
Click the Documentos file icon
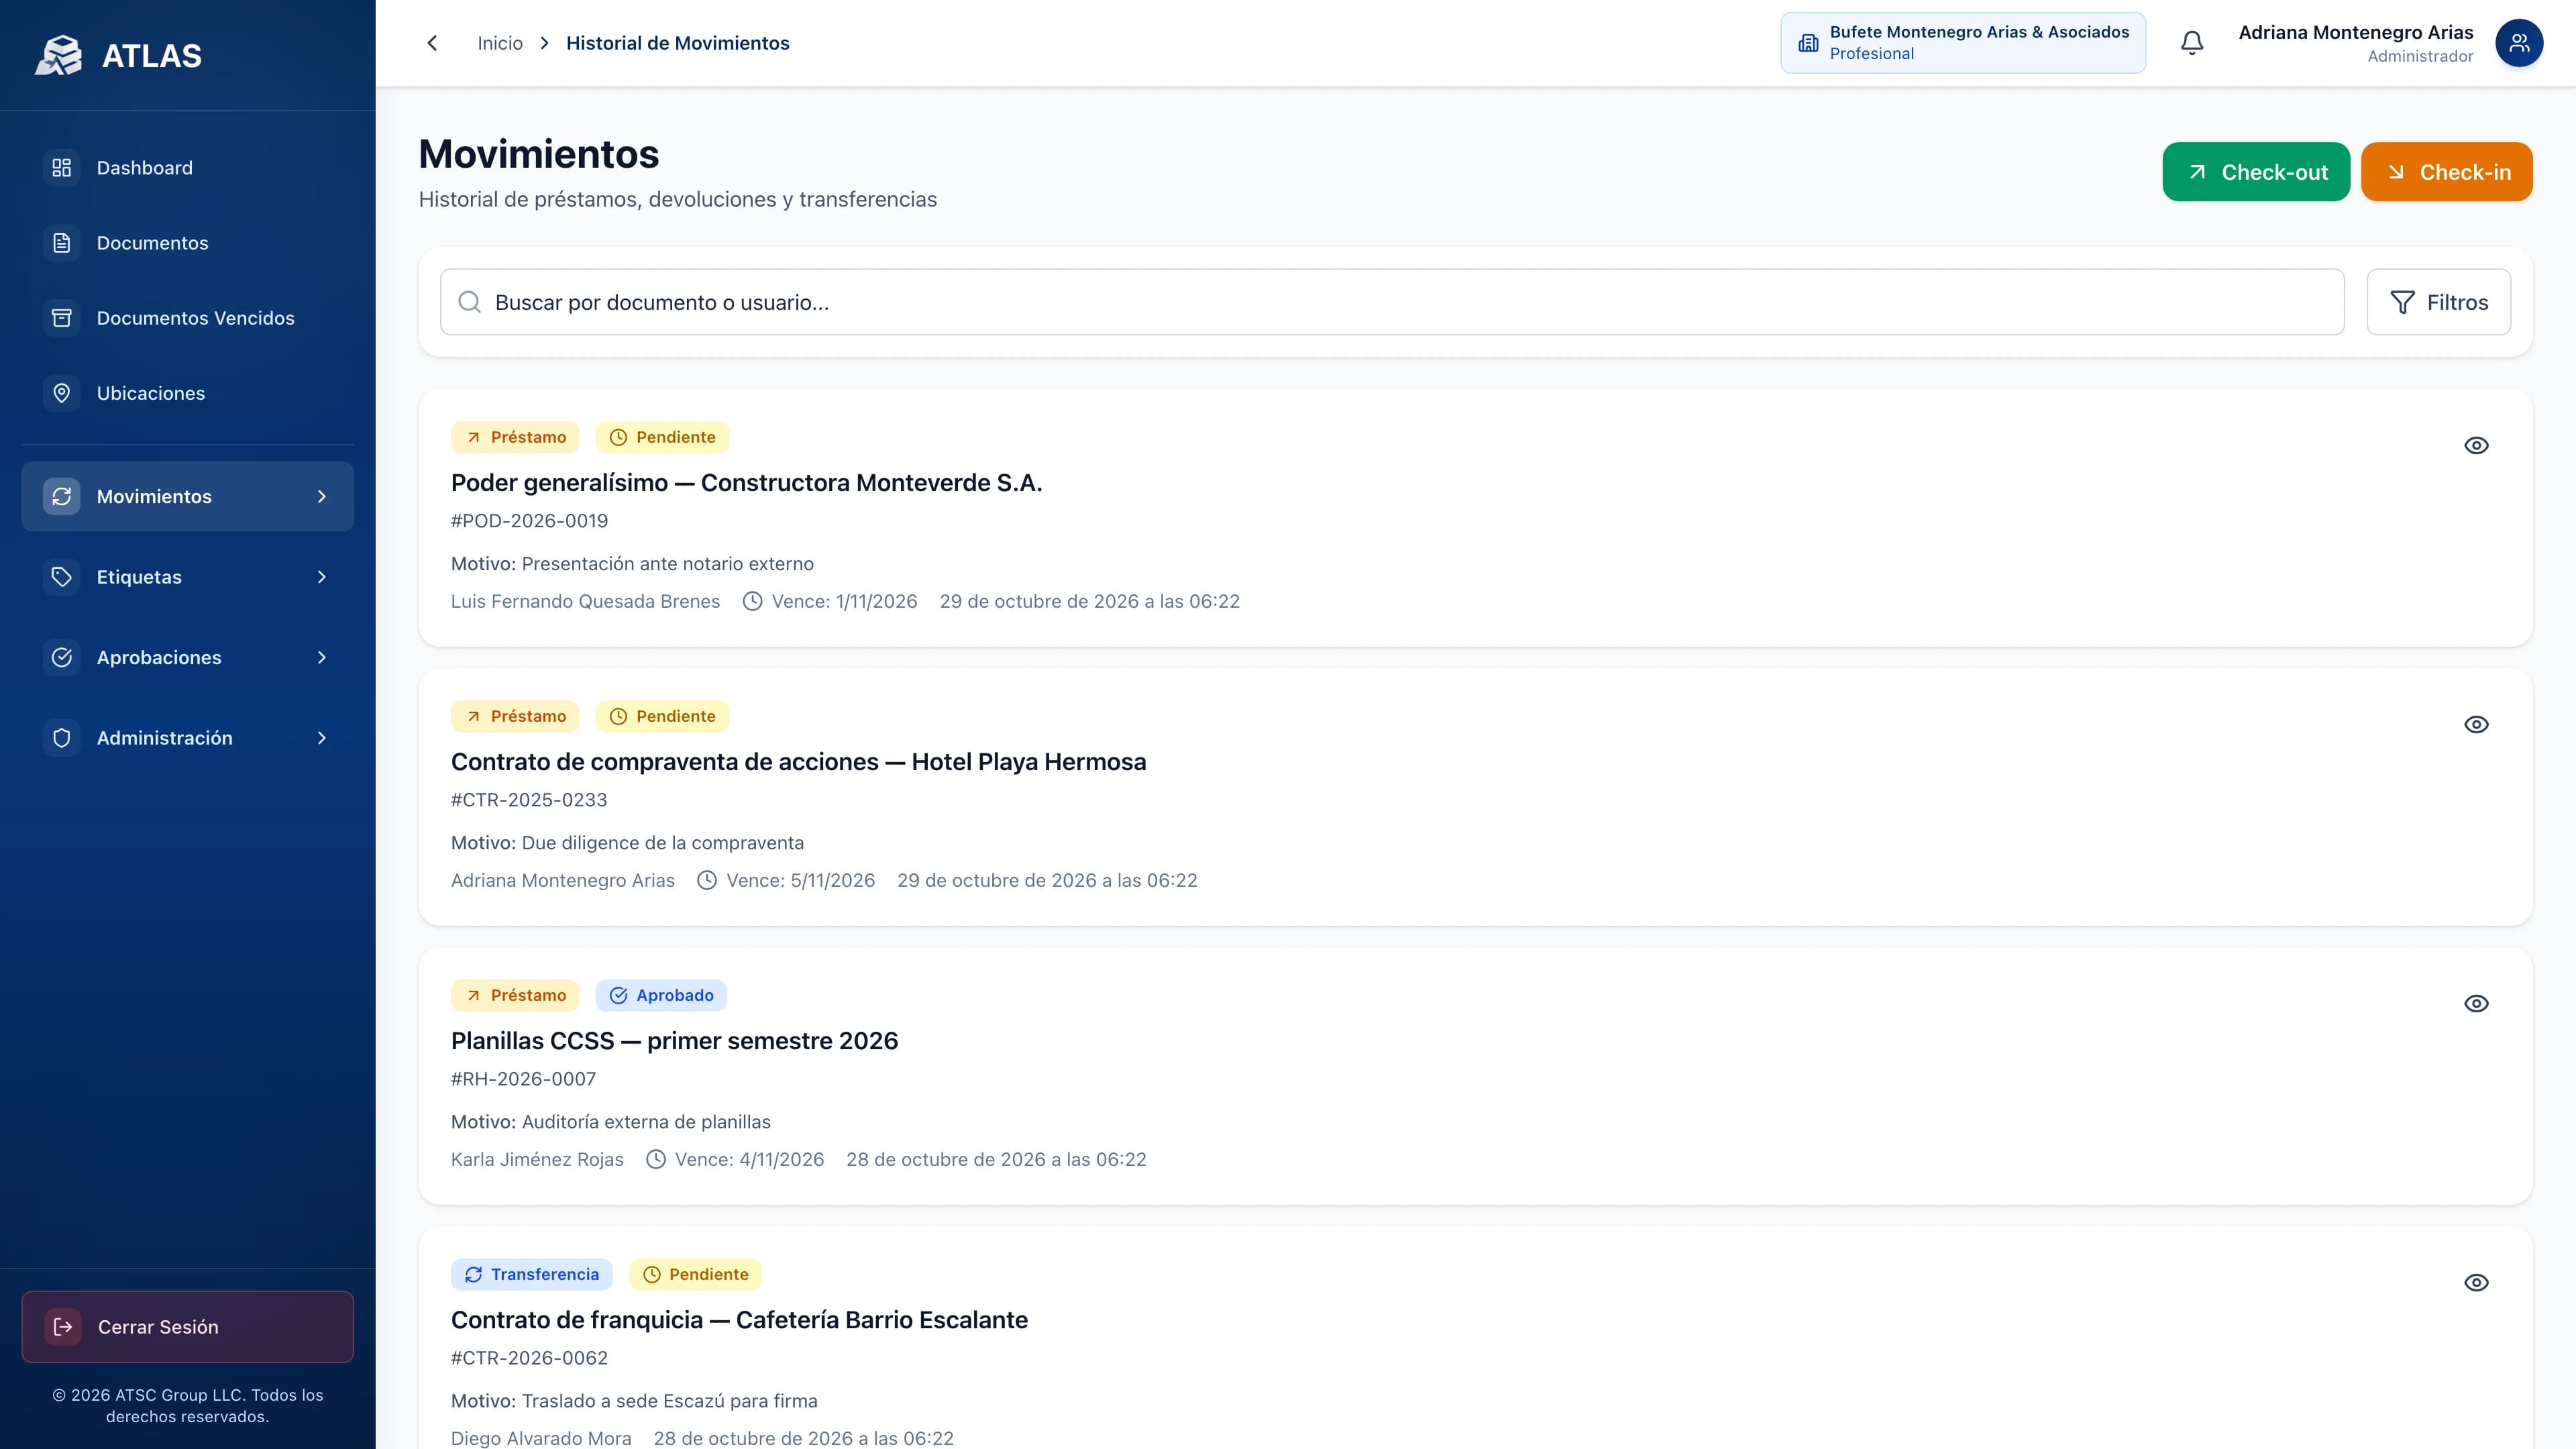(x=62, y=243)
